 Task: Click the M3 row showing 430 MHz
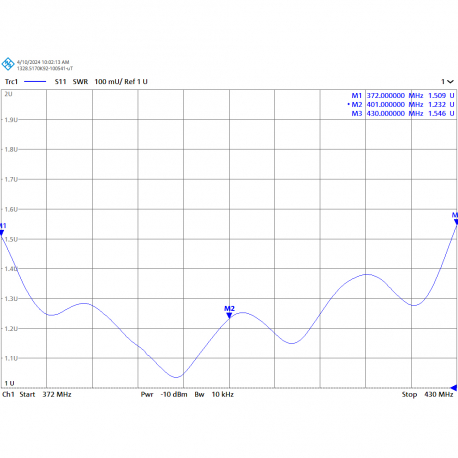[403, 114]
